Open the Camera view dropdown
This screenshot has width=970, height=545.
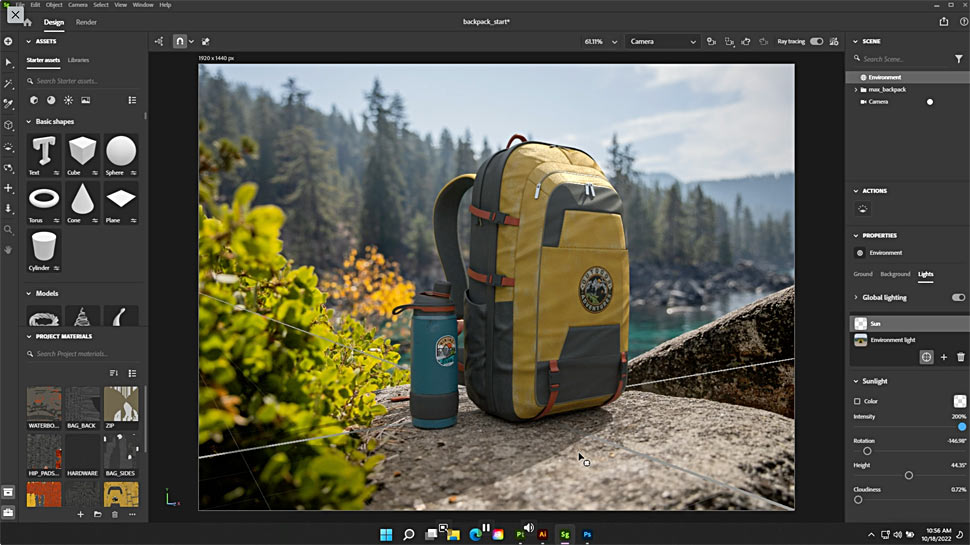(x=662, y=41)
